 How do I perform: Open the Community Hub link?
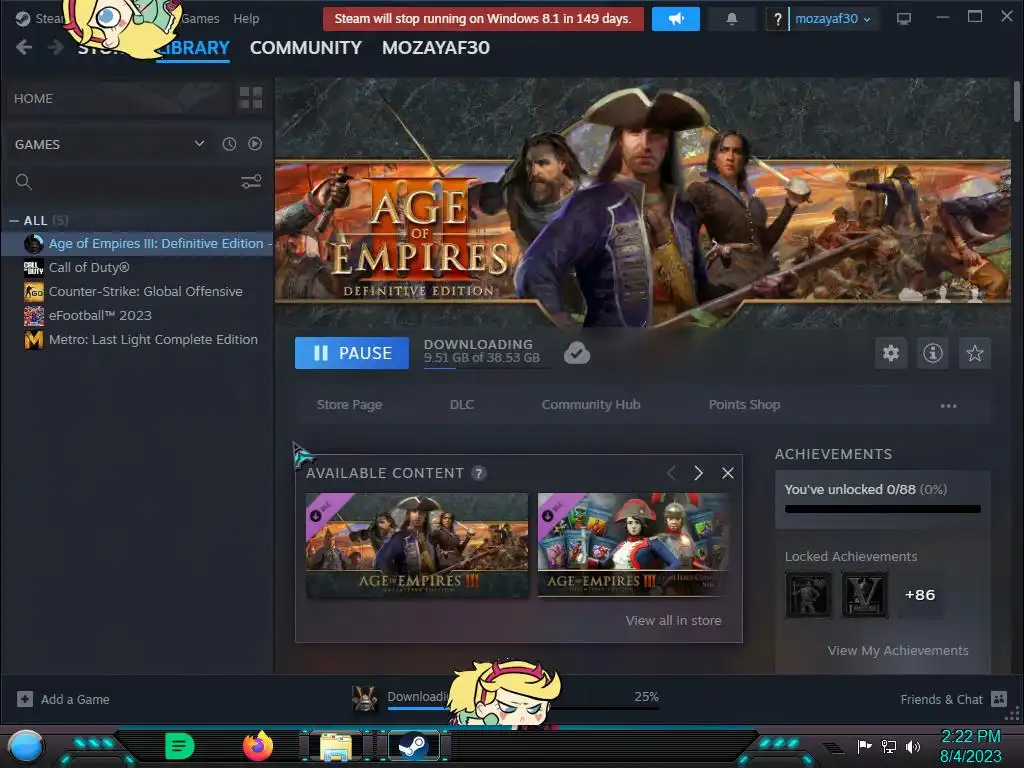(591, 405)
